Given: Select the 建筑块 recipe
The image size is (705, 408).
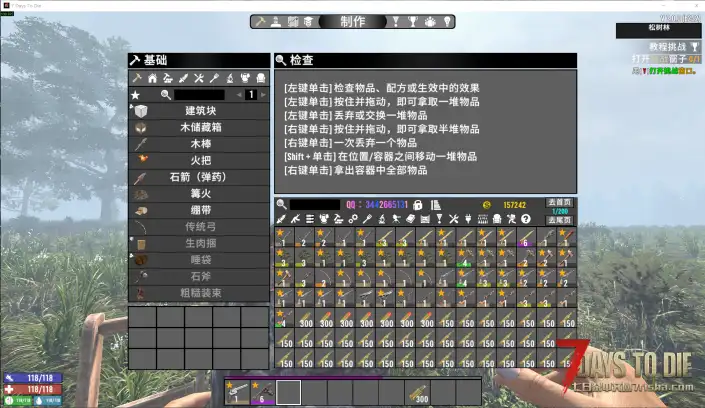Looking at the screenshot, I should coord(199,111).
